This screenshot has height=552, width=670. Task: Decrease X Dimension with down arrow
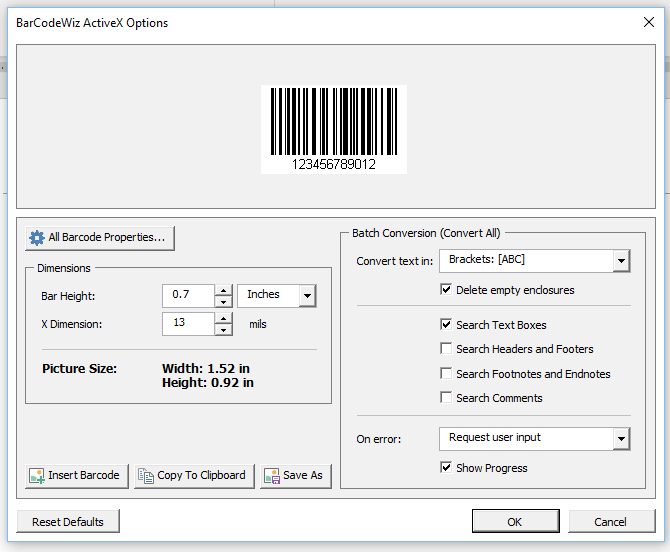[x=223, y=330]
